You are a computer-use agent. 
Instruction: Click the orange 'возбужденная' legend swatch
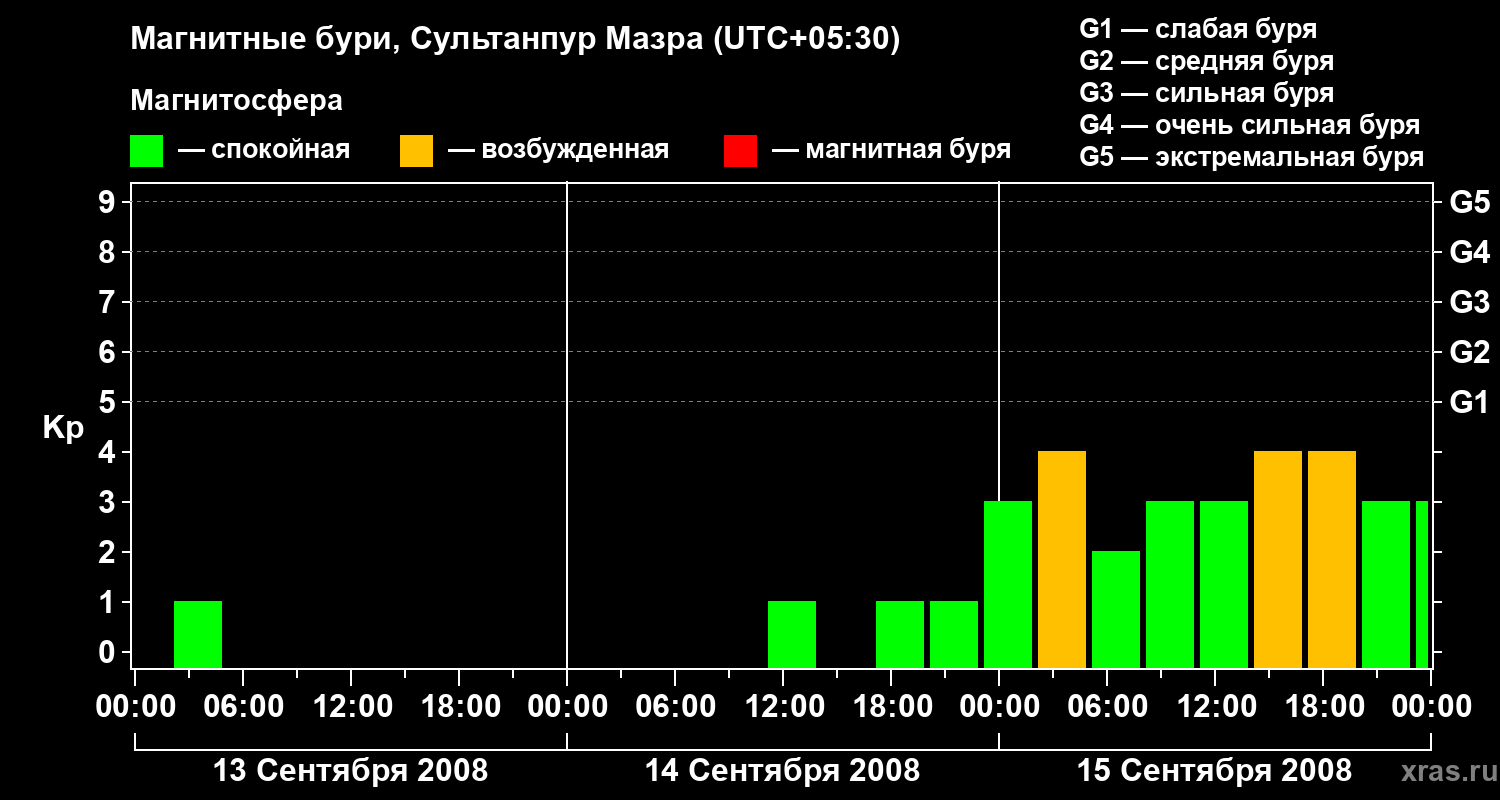(x=416, y=151)
